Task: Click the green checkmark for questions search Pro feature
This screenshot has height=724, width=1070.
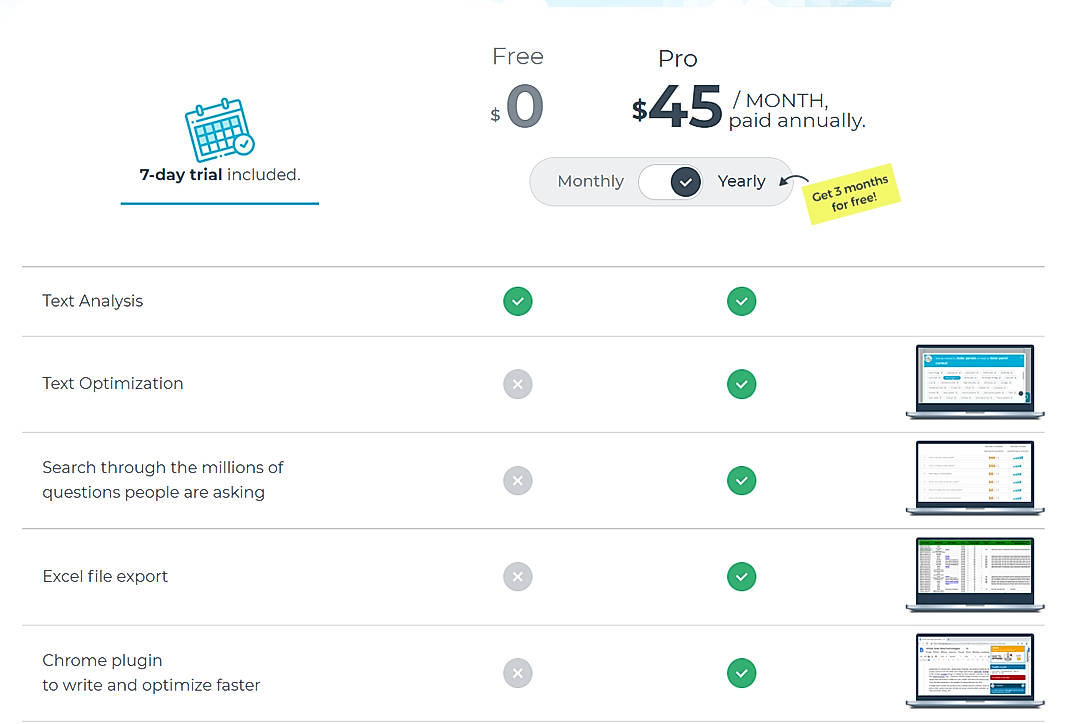Action: point(741,481)
